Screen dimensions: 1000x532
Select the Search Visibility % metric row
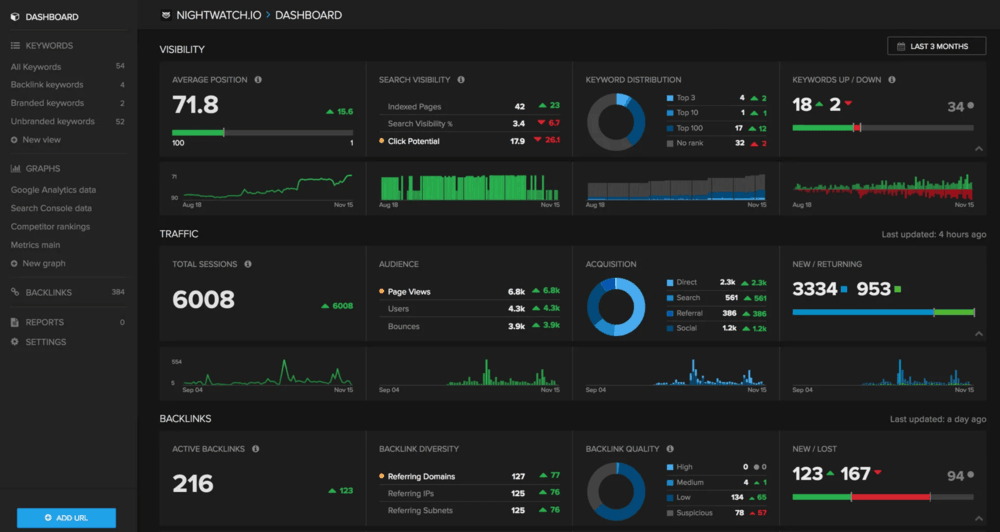point(470,124)
